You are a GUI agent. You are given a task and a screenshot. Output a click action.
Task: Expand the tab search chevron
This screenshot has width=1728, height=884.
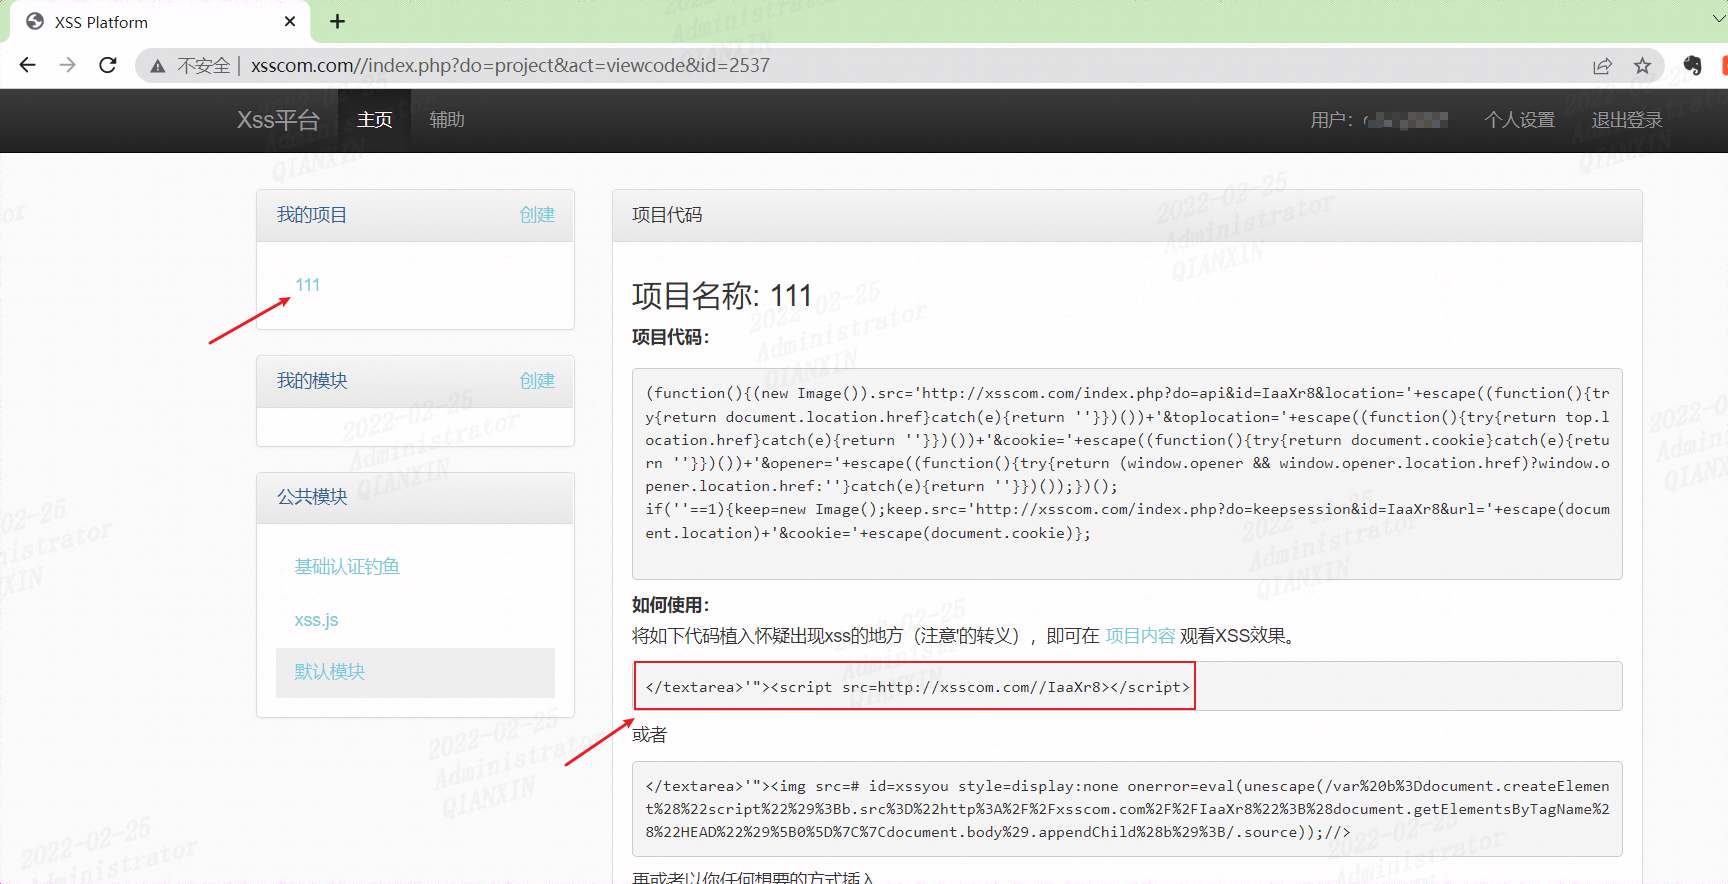(1718, 18)
